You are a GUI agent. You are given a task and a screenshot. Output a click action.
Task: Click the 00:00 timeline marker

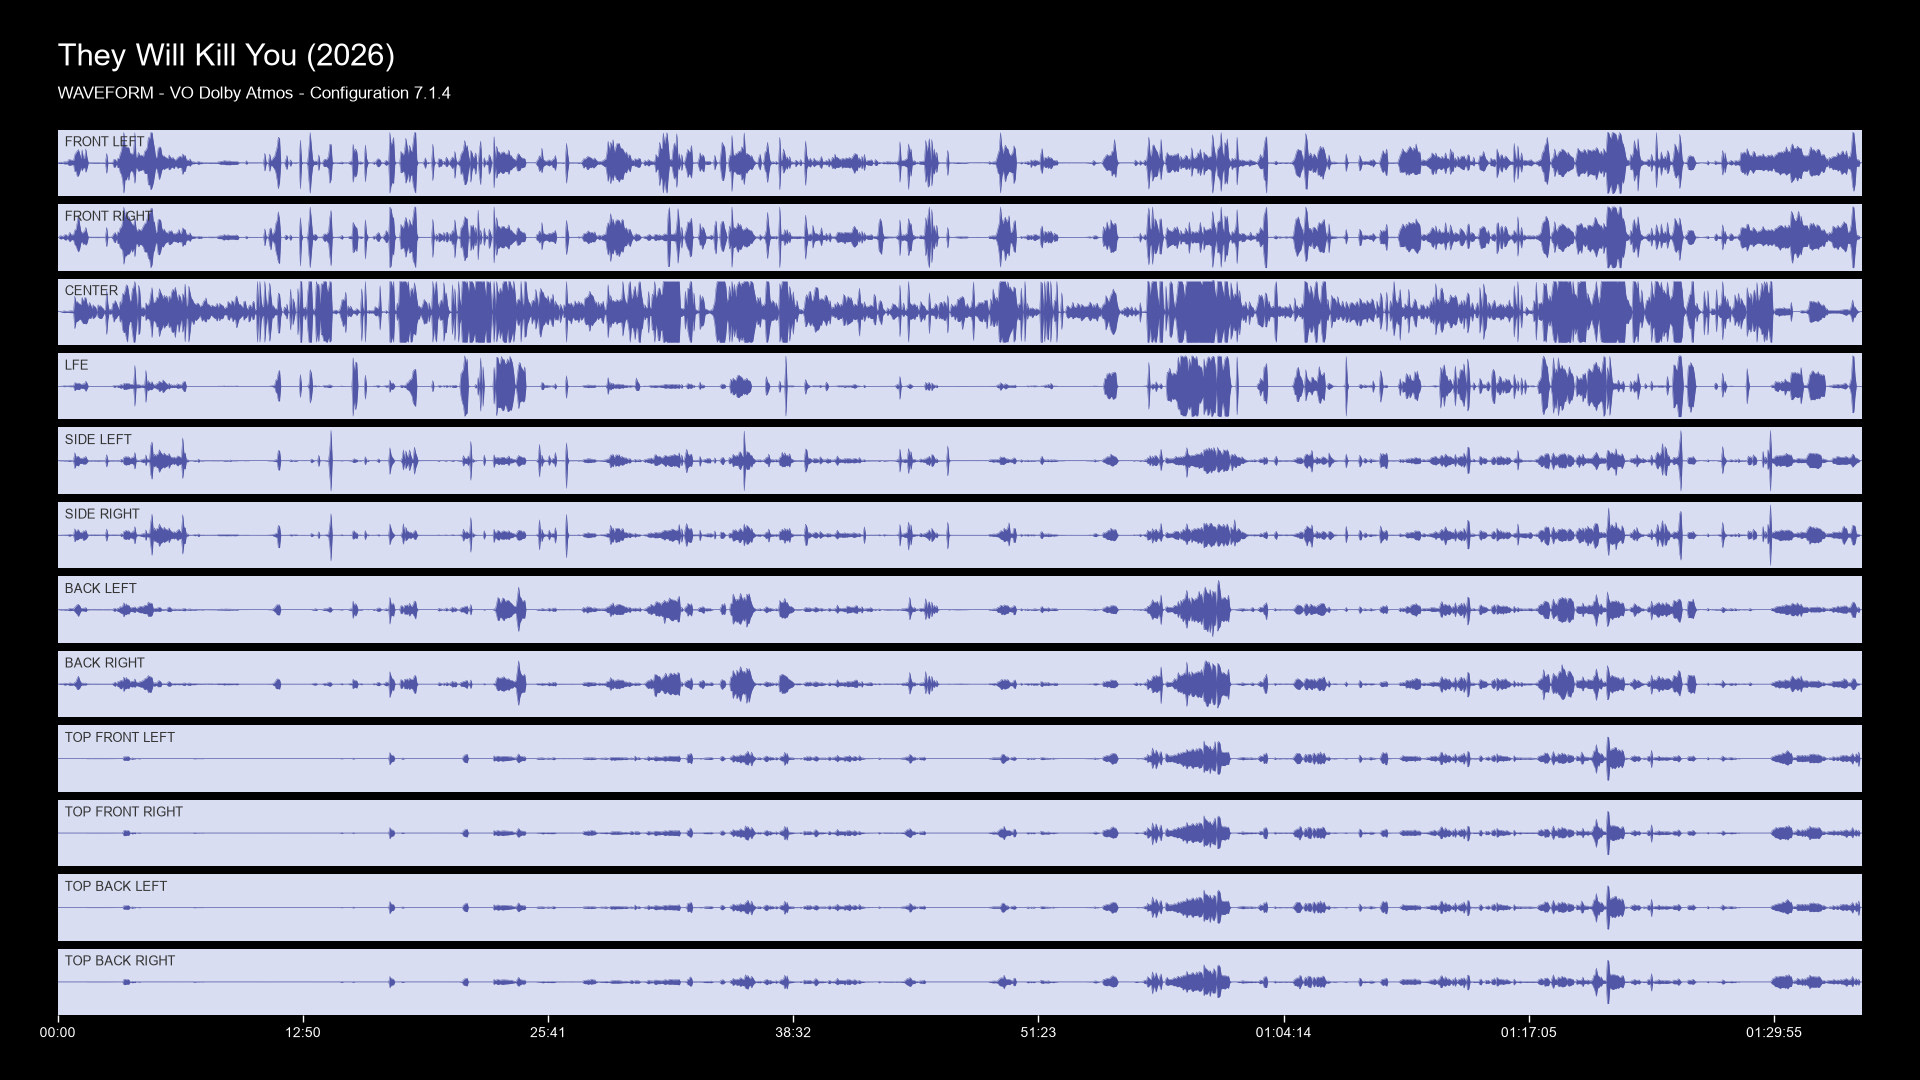58,1033
